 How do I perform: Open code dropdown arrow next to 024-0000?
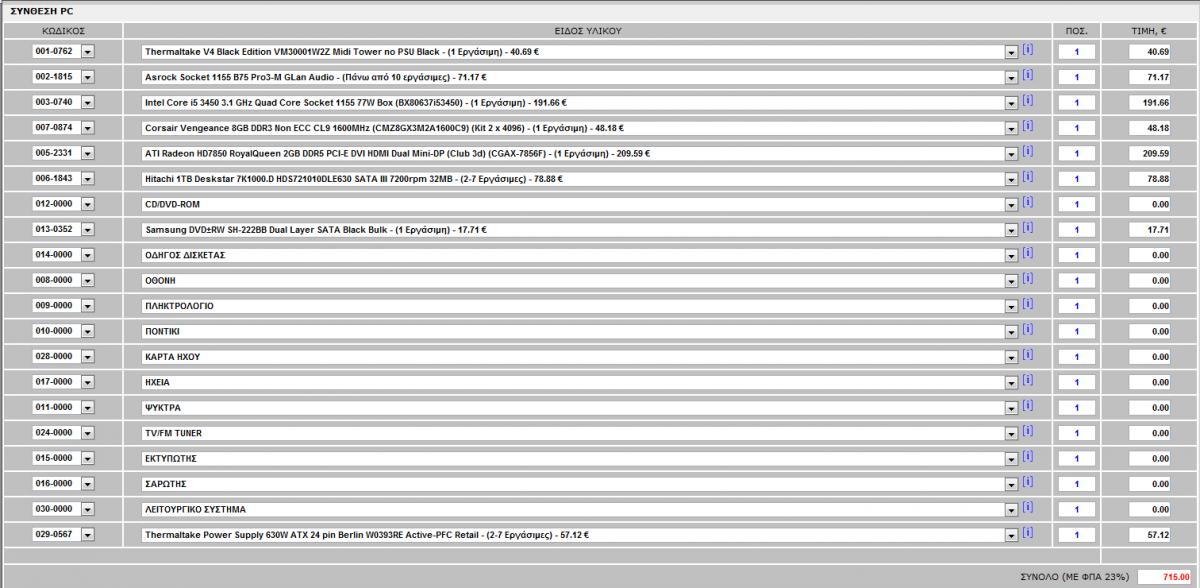(87, 433)
